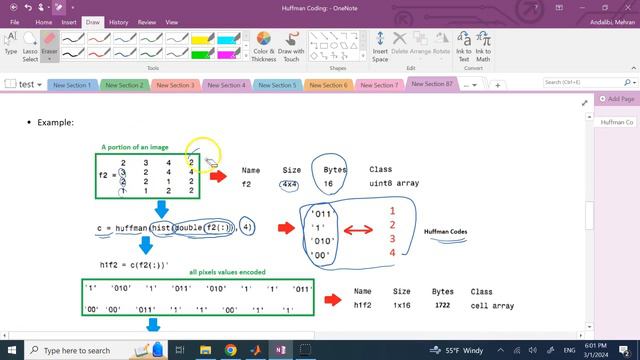The height and width of the screenshot is (360, 640).
Task: Click Add Page button
Action: (x=617, y=99)
